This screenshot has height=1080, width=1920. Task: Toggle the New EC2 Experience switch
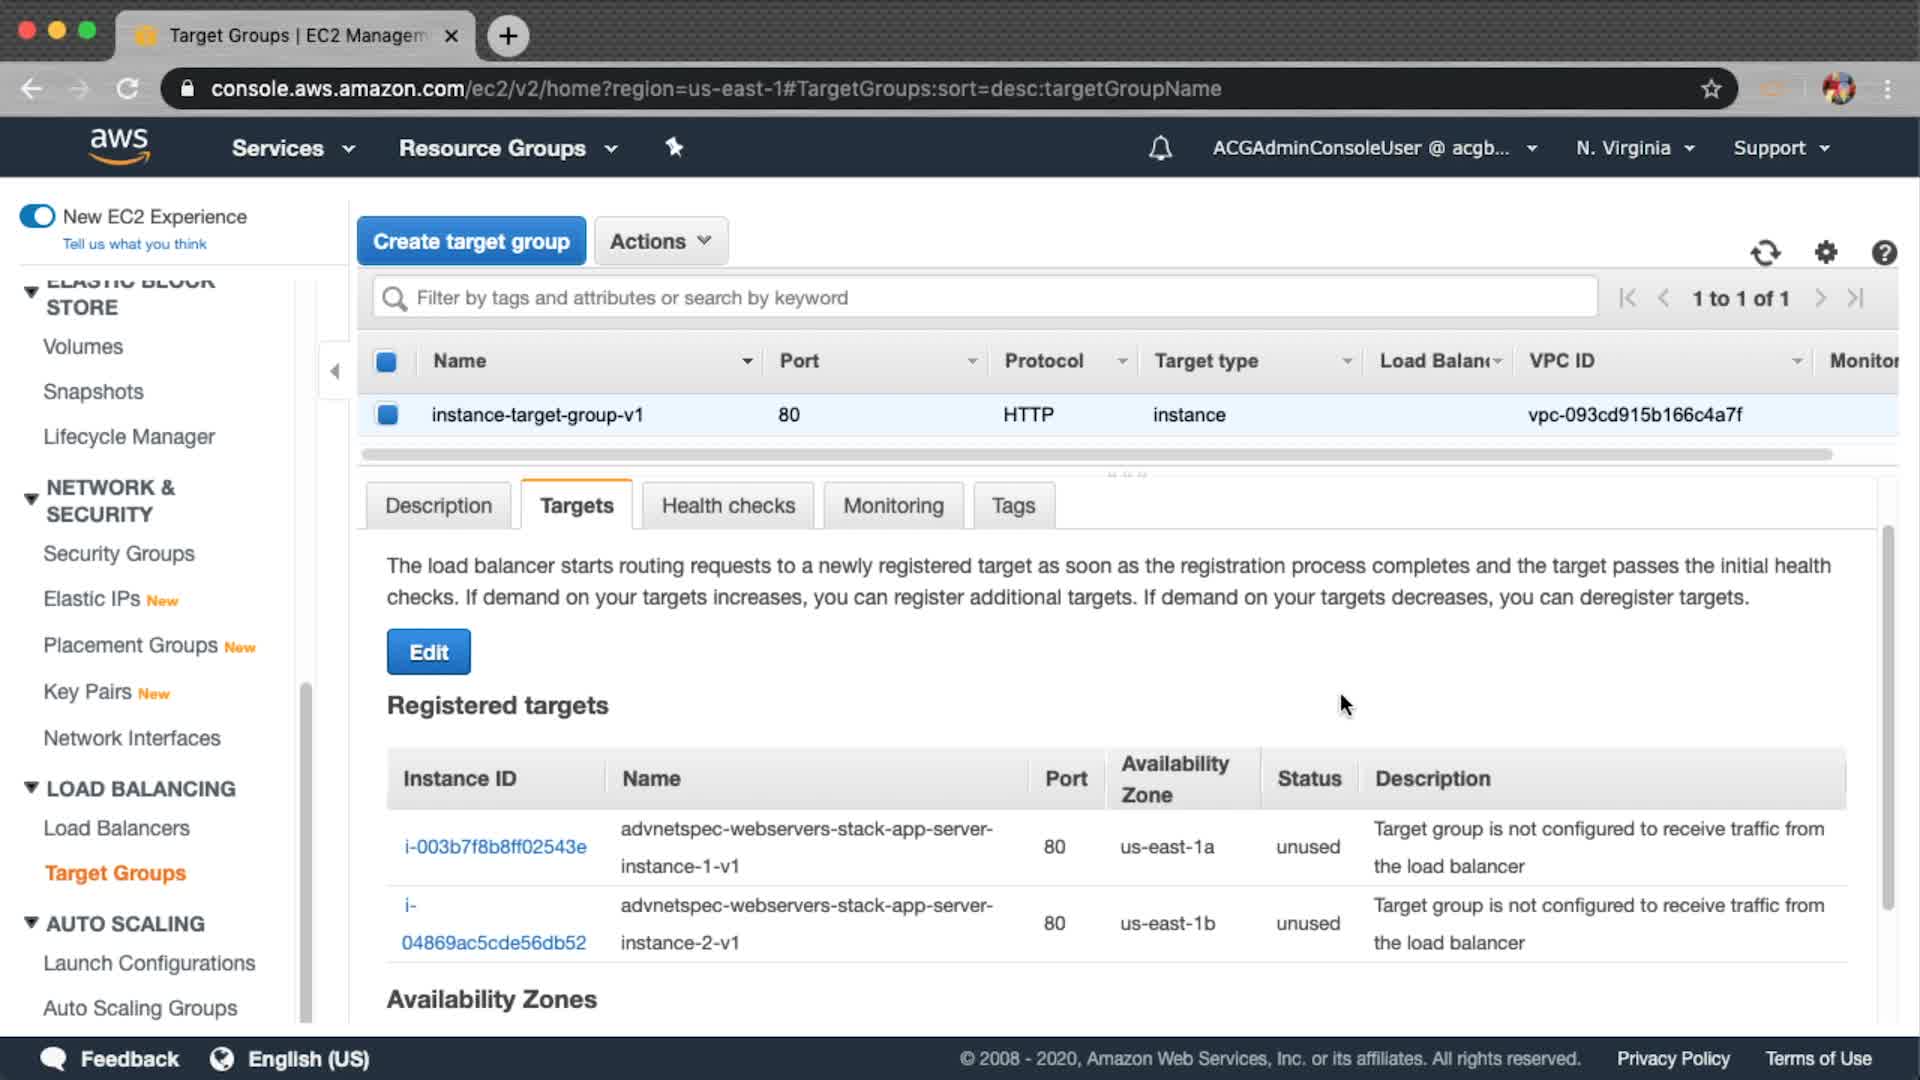coord(37,216)
